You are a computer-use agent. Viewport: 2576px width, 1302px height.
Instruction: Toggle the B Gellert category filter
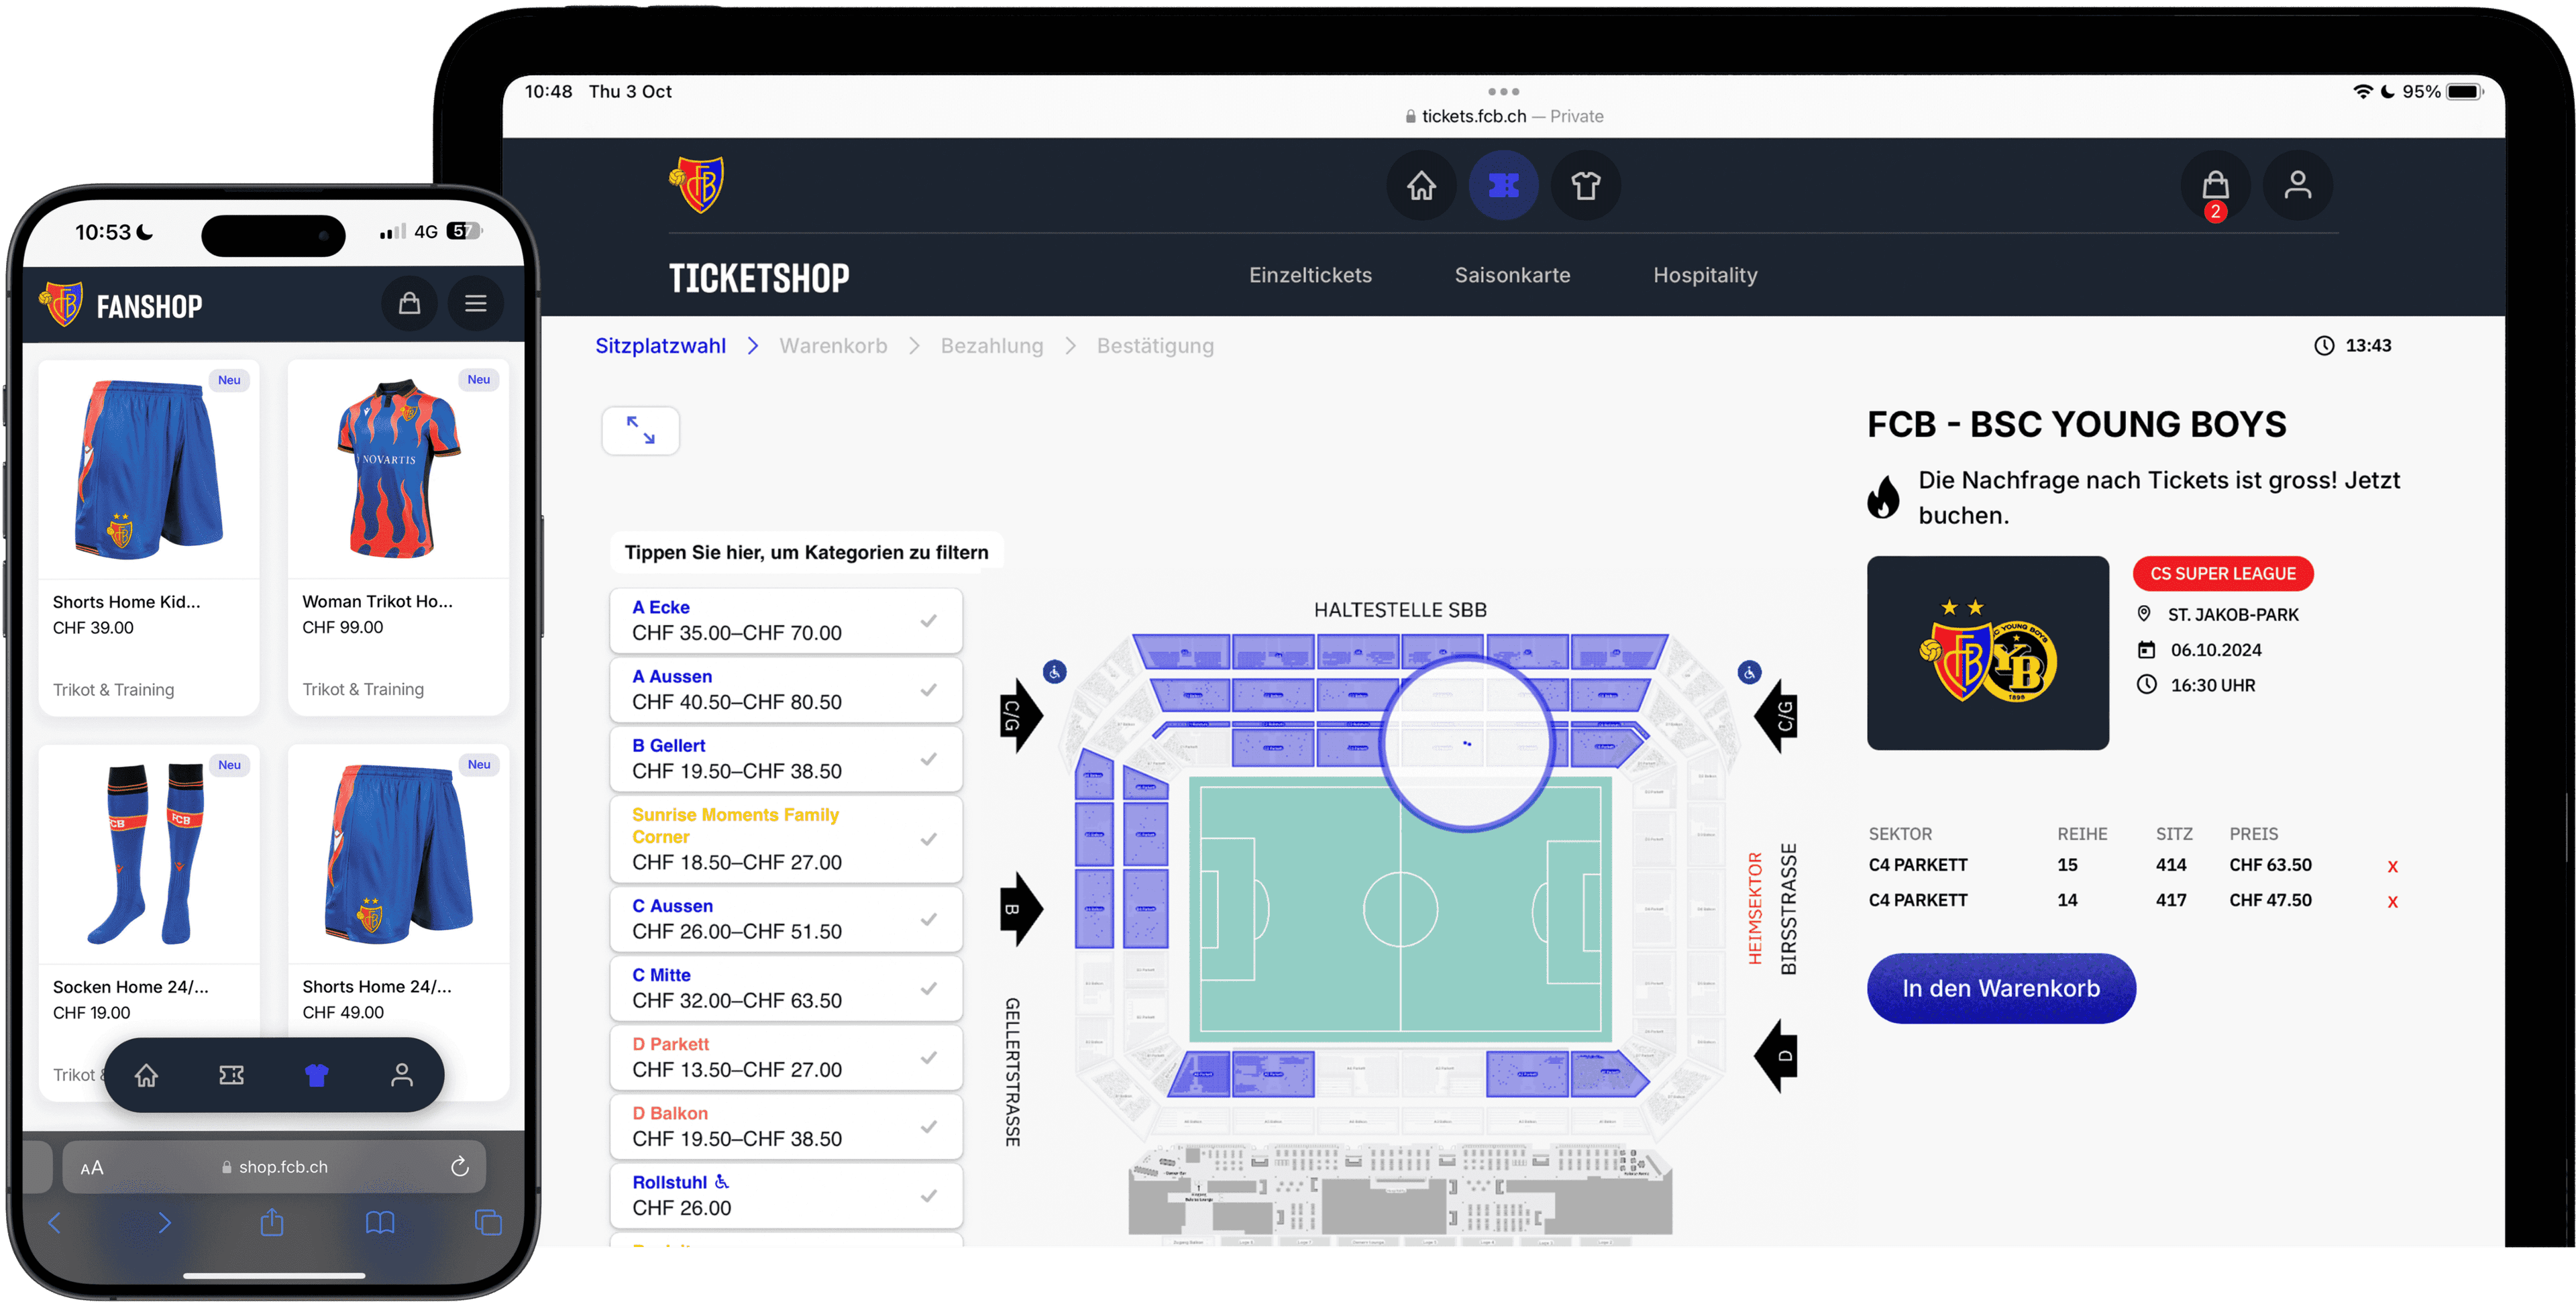785,758
